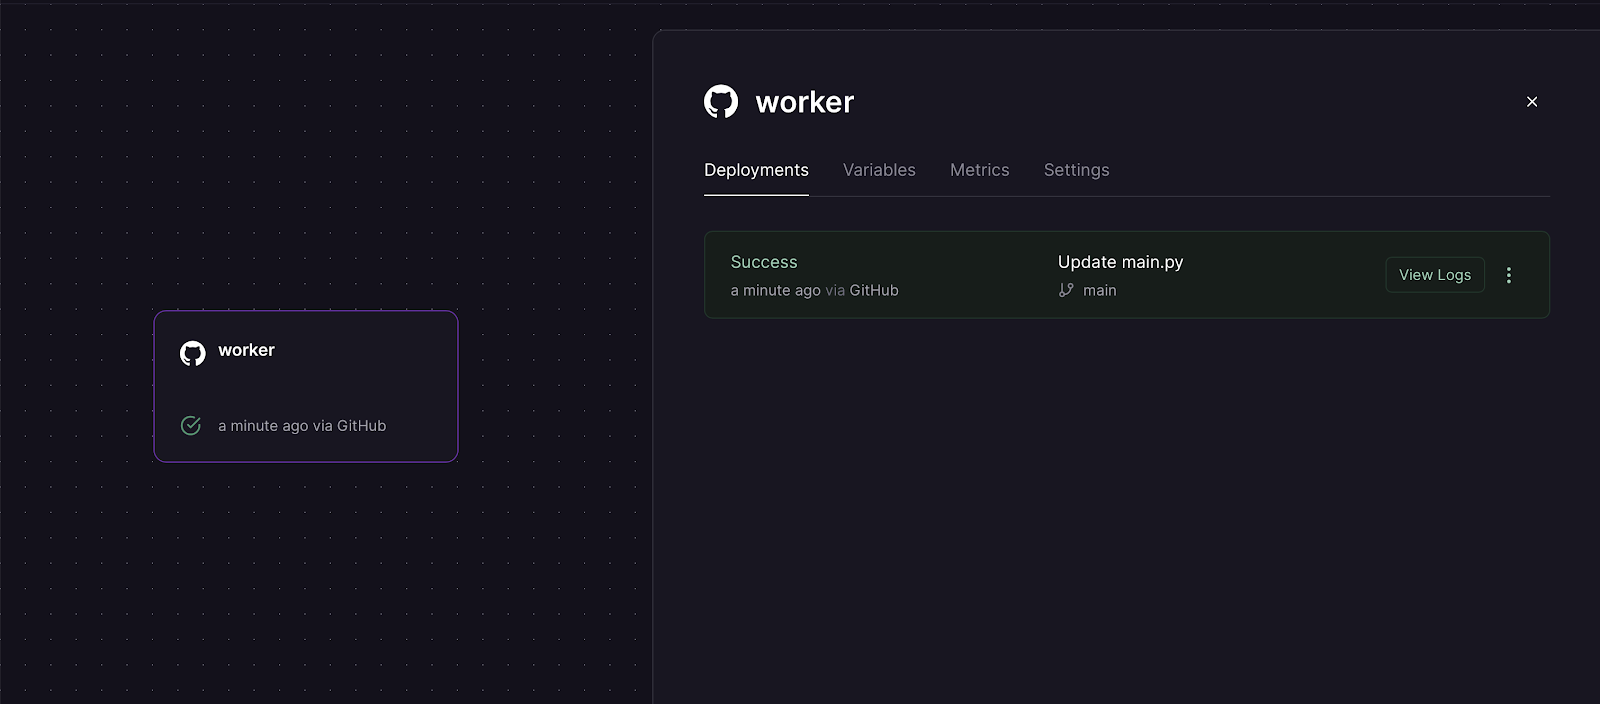Click 'a minute ago via GitHub' in the deployment row

pos(815,290)
